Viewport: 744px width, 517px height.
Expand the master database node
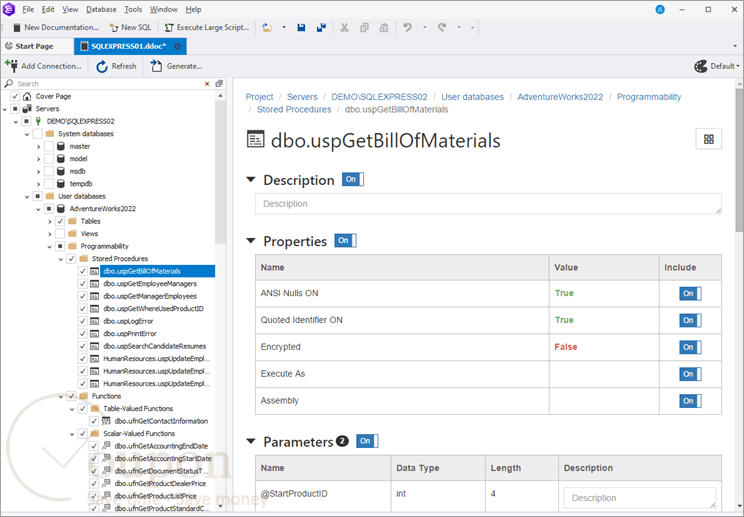point(38,147)
